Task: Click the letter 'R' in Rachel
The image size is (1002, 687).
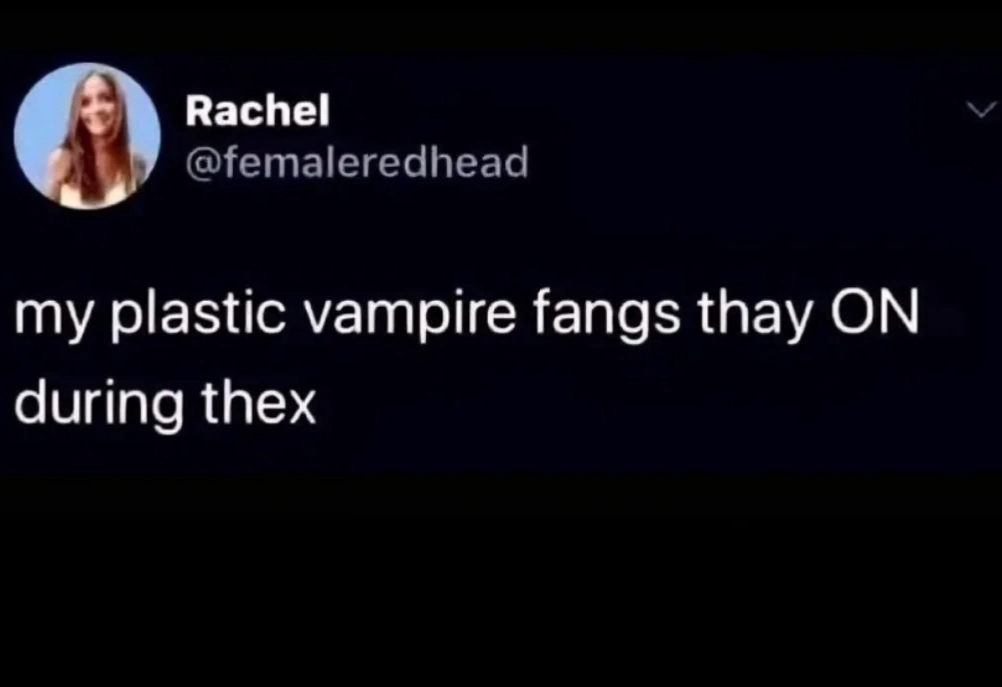Action: 199,110
